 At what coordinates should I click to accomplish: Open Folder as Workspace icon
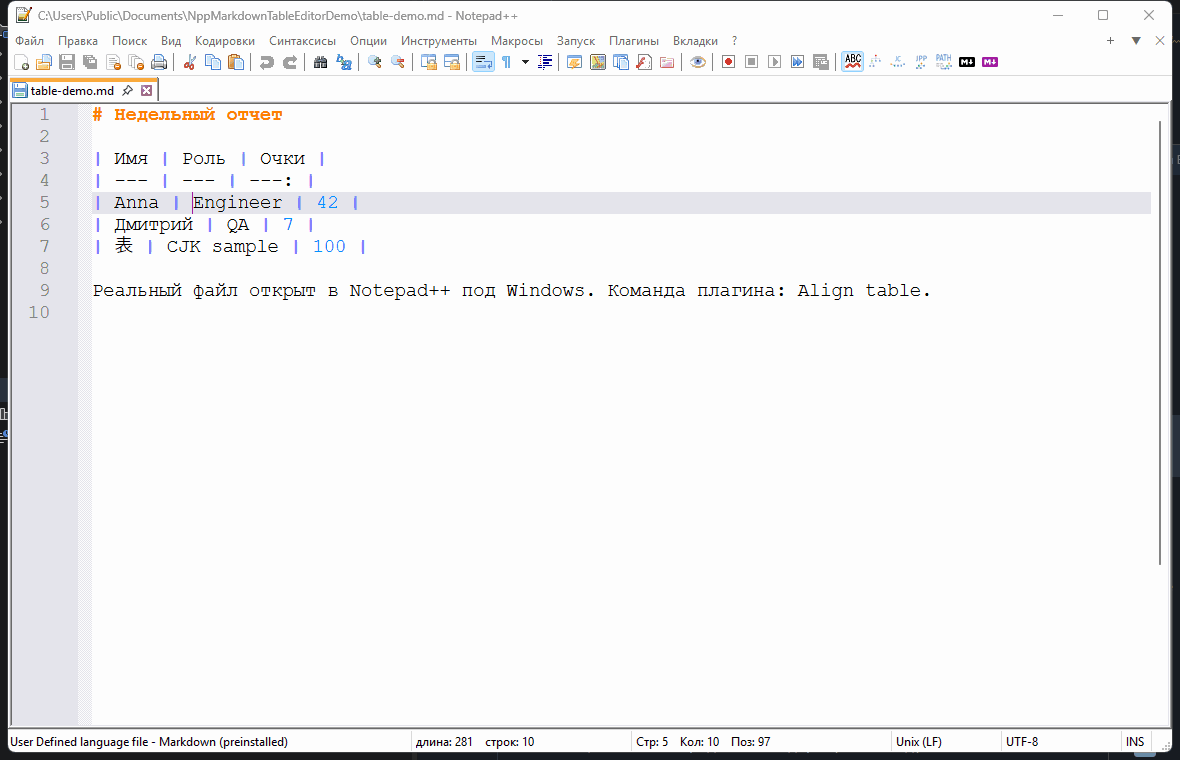(x=667, y=62)
